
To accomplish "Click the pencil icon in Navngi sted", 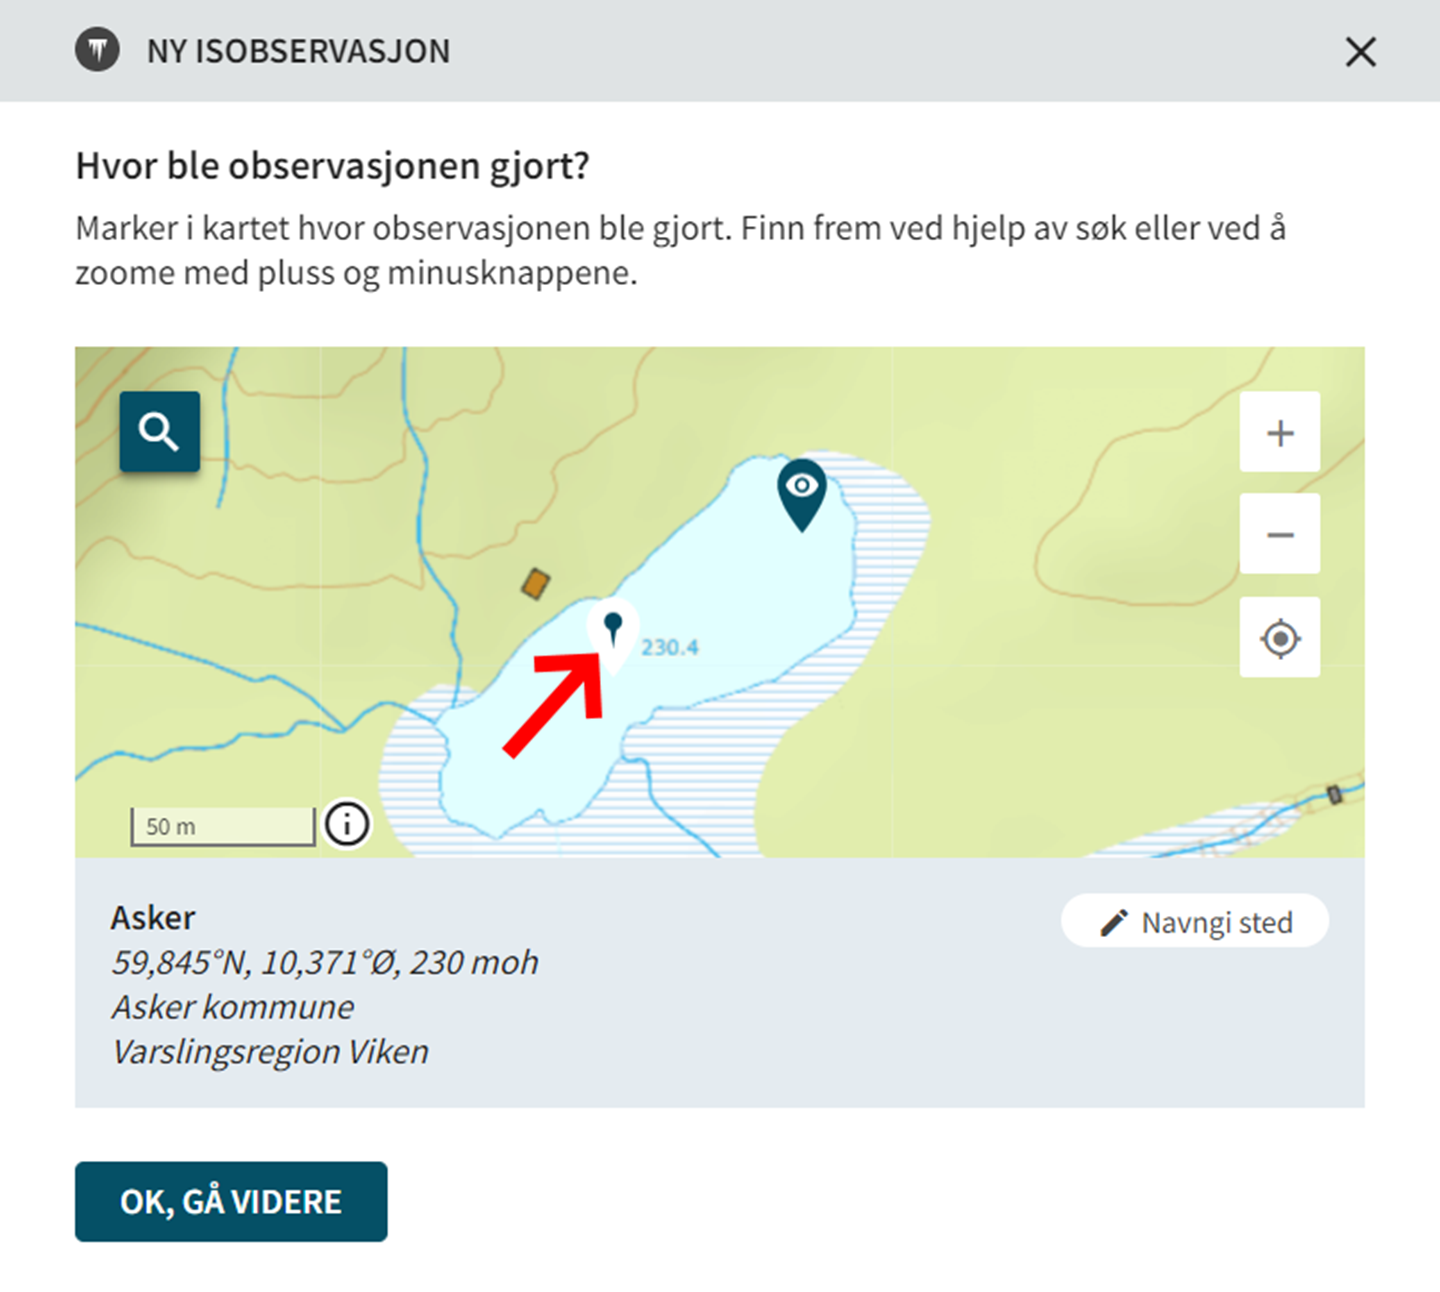I will tap(1113, 922).
